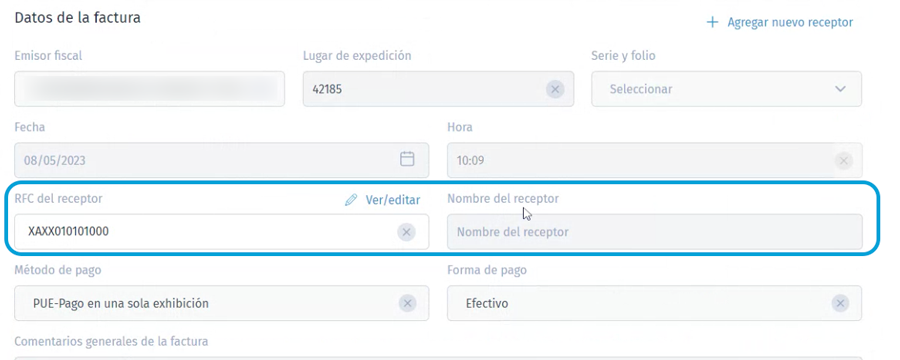Expand the Serie y folio chevron arrow
This screenshot has width=900, height=360.
[x=840, y=89]
